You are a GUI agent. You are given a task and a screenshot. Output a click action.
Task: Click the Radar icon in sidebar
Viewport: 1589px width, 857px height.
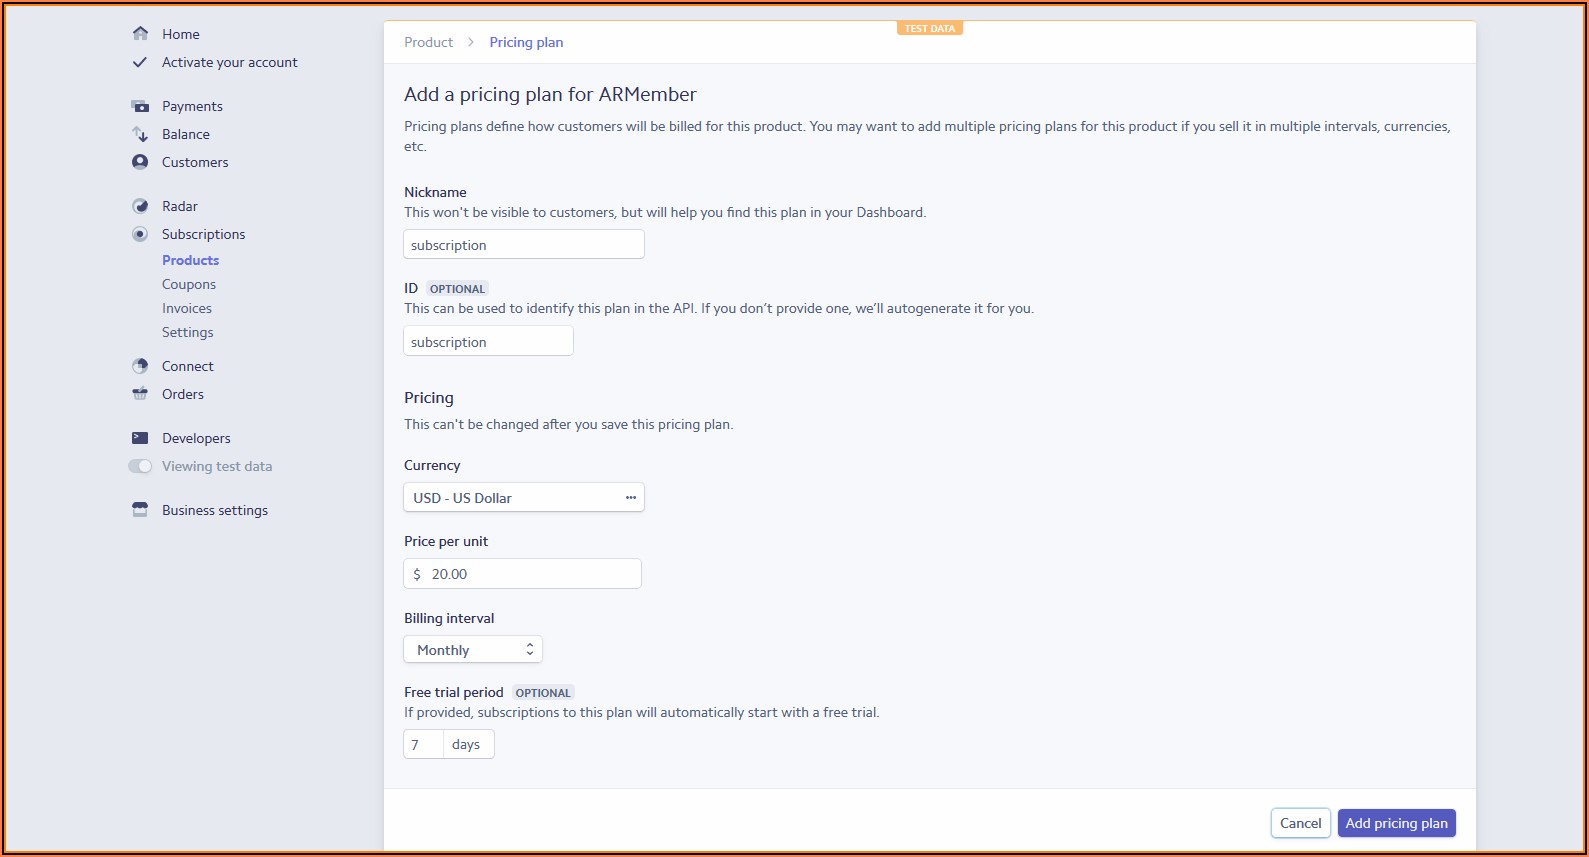coord(140,206)
